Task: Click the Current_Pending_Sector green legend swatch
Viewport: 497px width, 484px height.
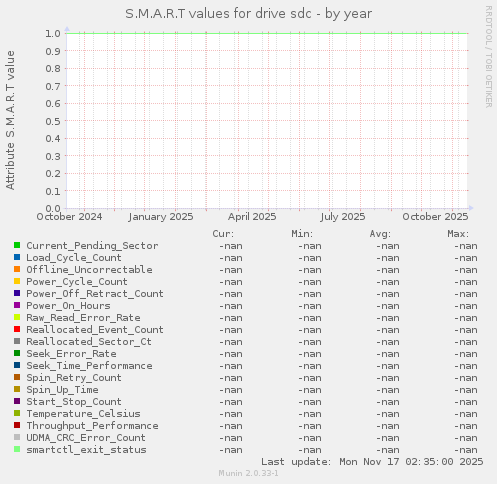Action: point(17,245)
